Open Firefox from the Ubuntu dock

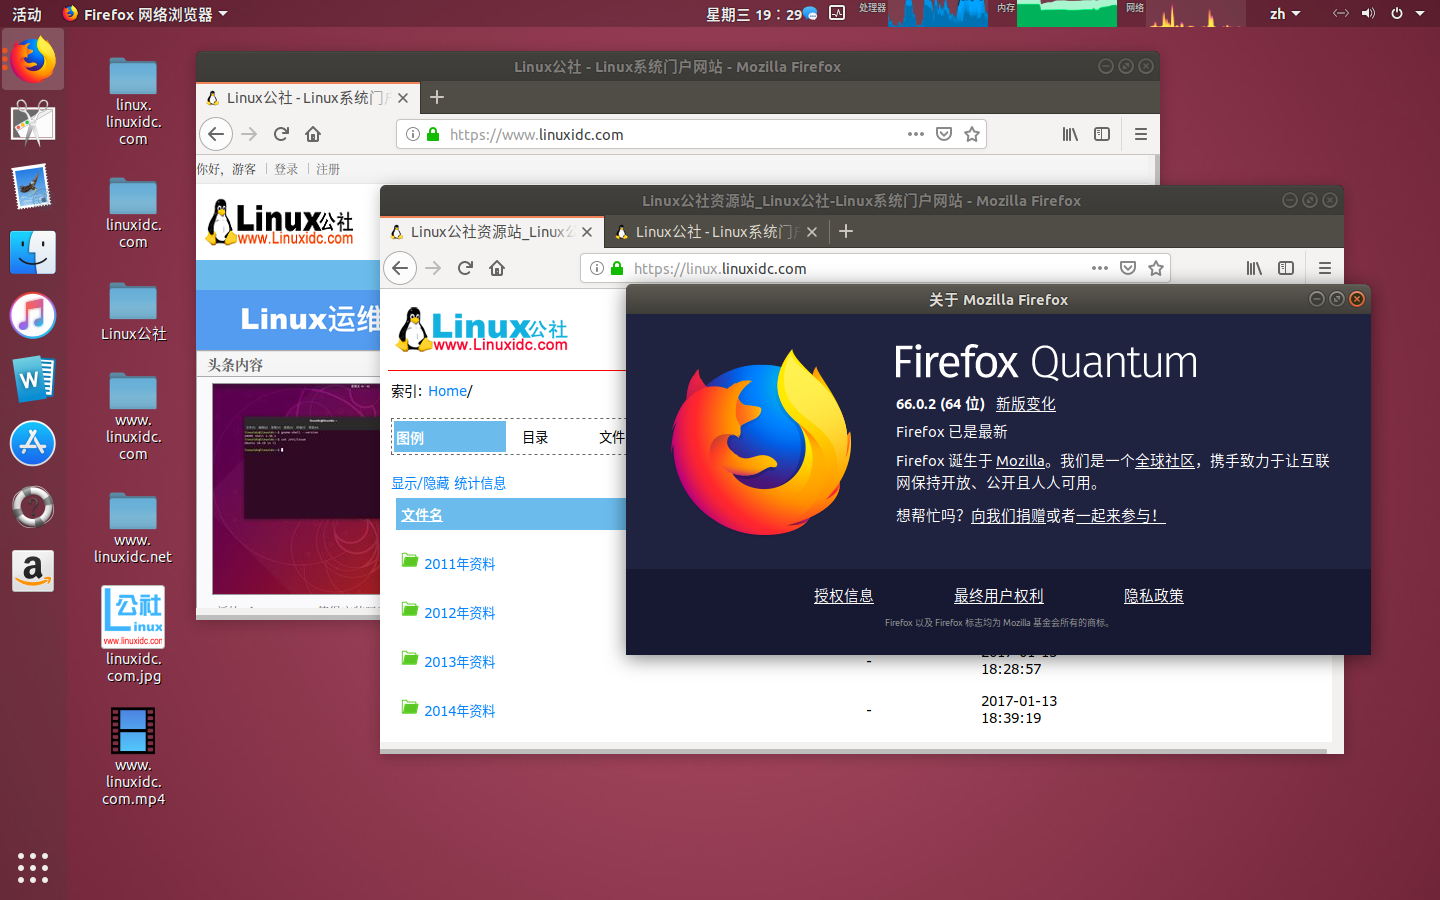point(33,60)
